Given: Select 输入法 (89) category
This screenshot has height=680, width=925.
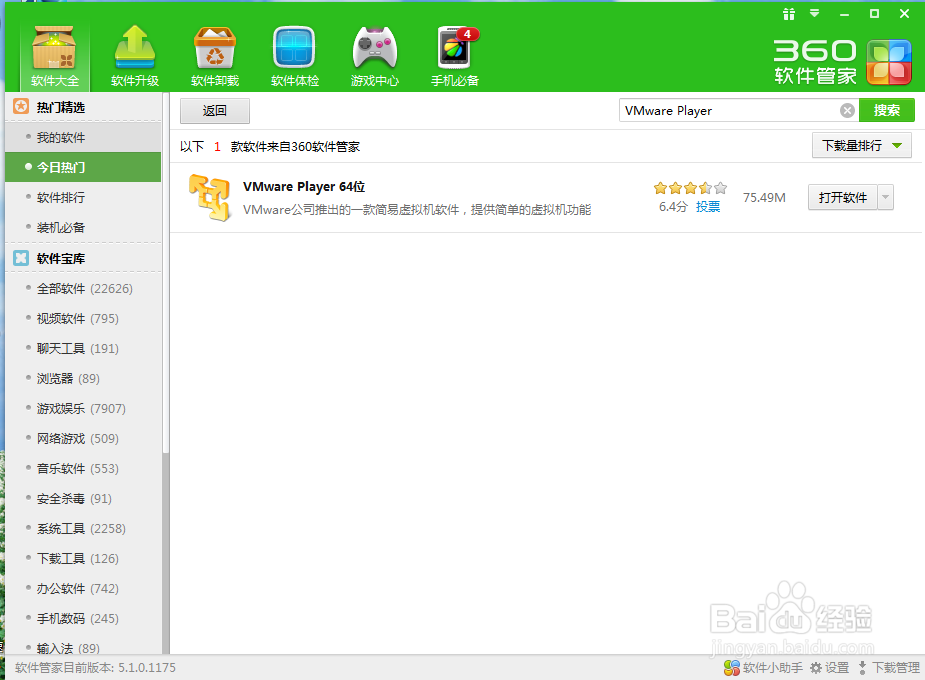Looking at the screenshot, I should pyautogui.click(x=83, y=648).
